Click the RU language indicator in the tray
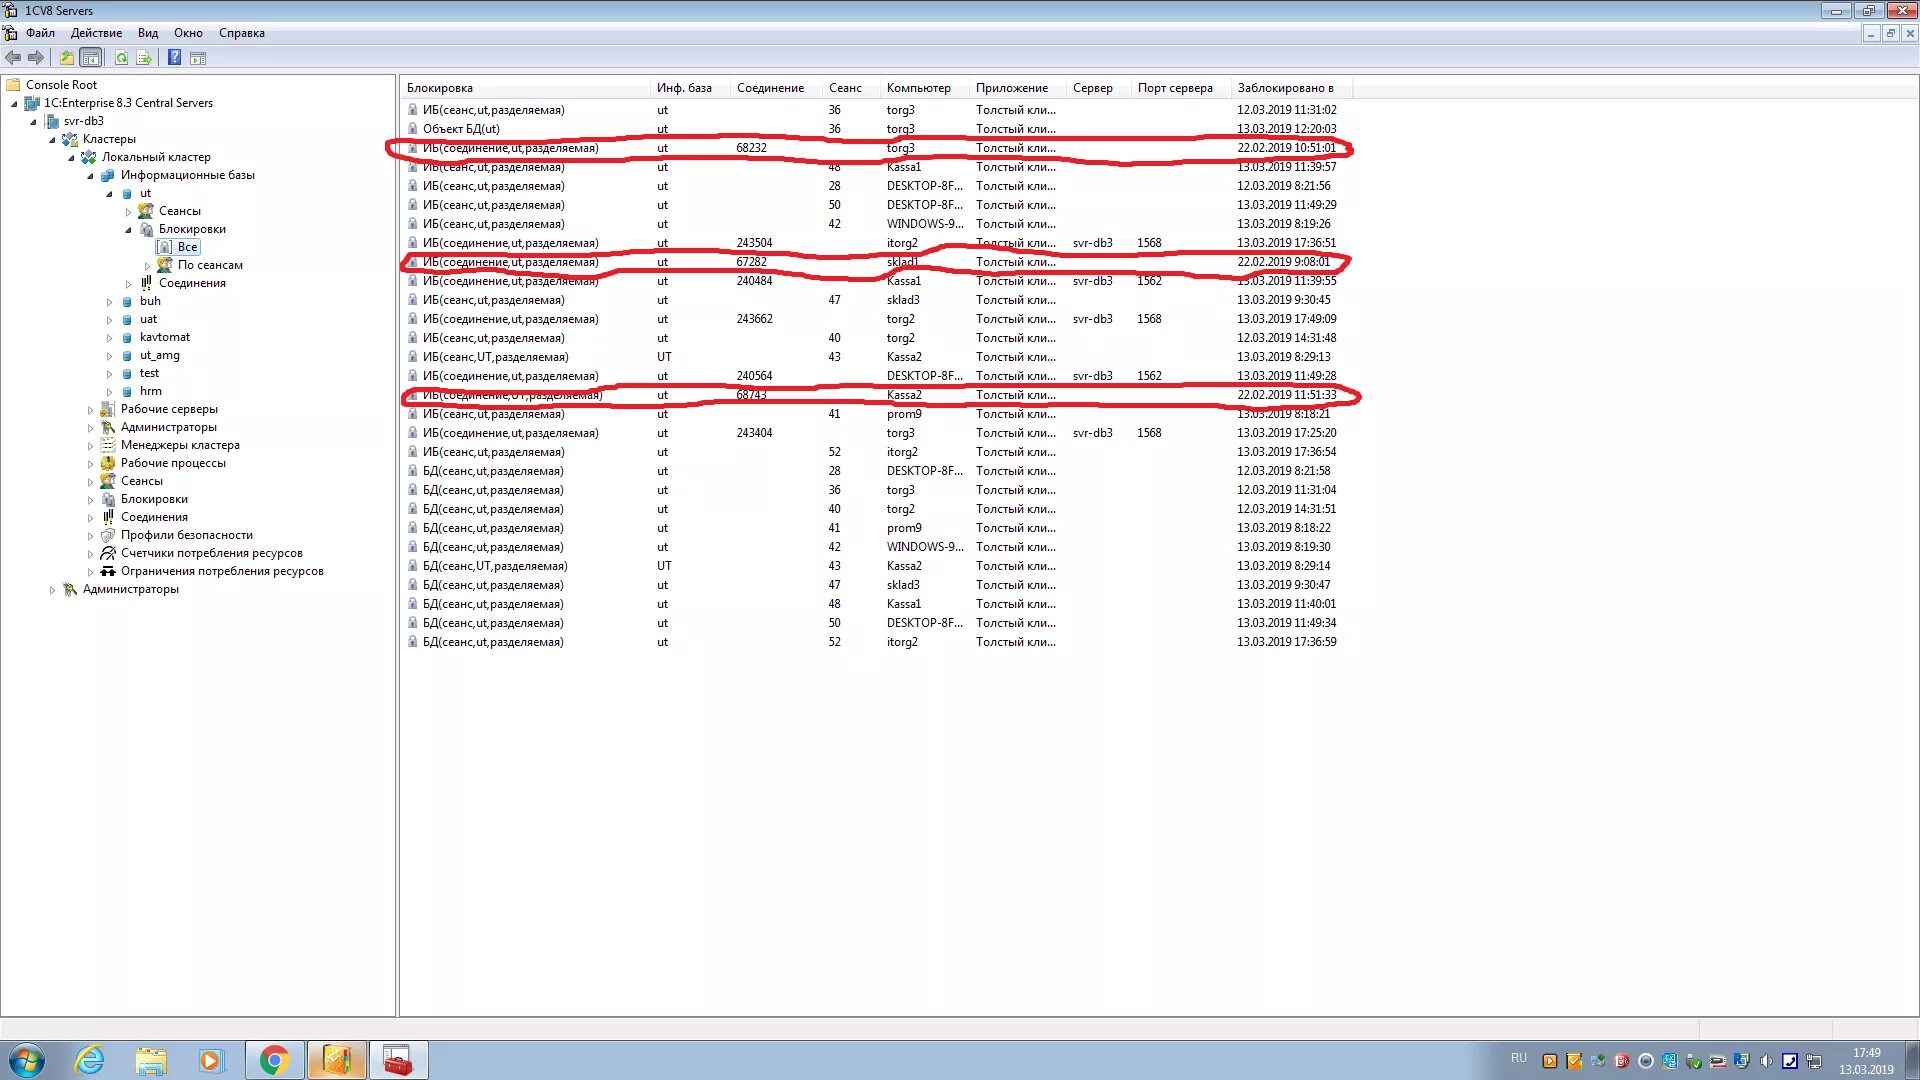This screenshot has height=1080, width=1920. pyautogui.click(x=1518, y=1058)
